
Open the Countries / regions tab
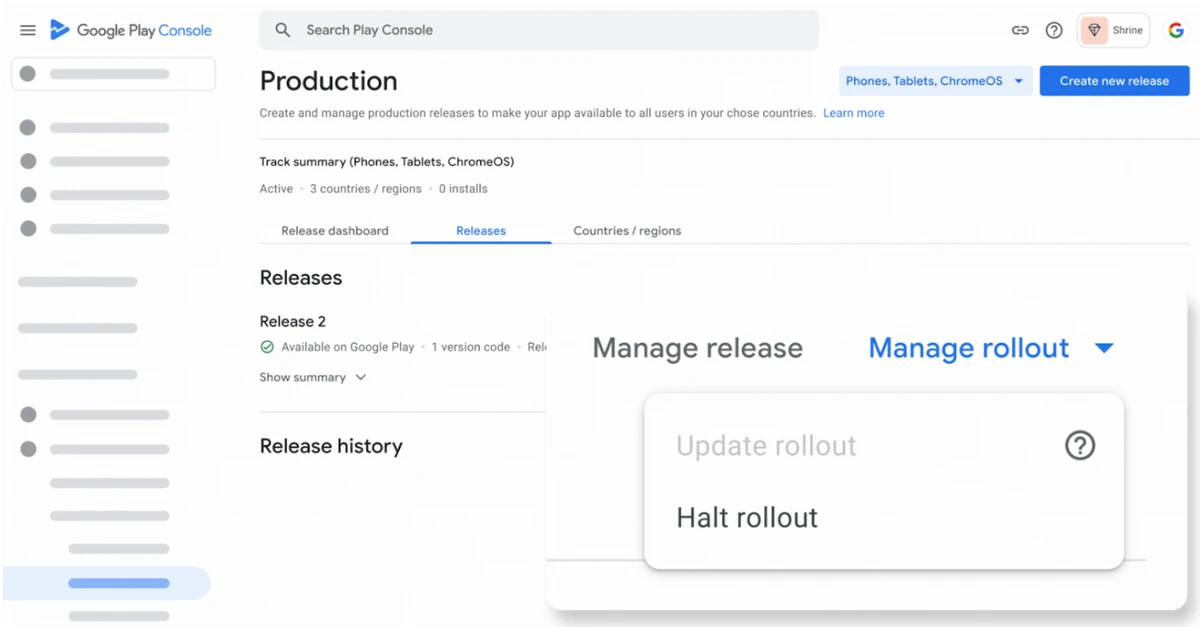[x=627, y=231]
